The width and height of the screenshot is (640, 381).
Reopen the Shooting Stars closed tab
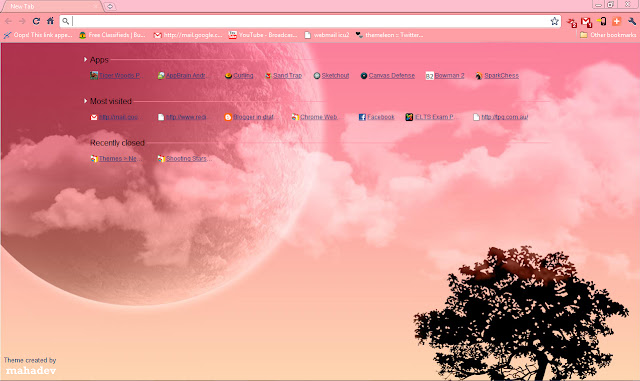pyautogui.click(x=188, y=159)
